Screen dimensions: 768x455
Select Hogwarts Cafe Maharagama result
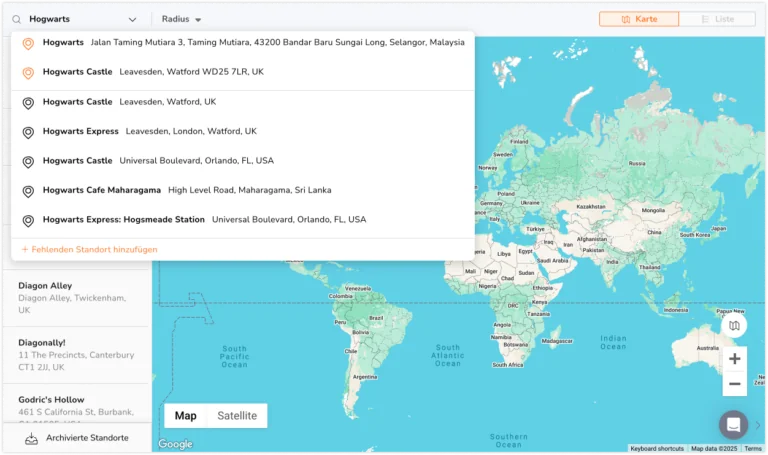point(243,190)
